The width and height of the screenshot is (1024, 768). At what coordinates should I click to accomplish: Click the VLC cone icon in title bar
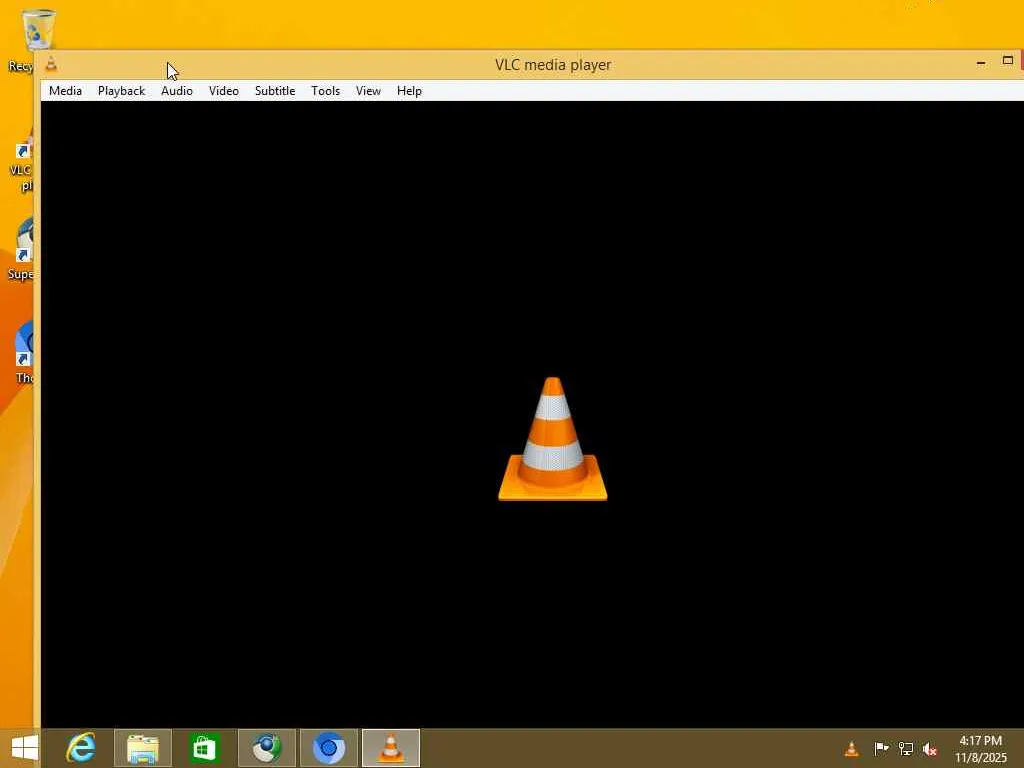pos(52,64)
